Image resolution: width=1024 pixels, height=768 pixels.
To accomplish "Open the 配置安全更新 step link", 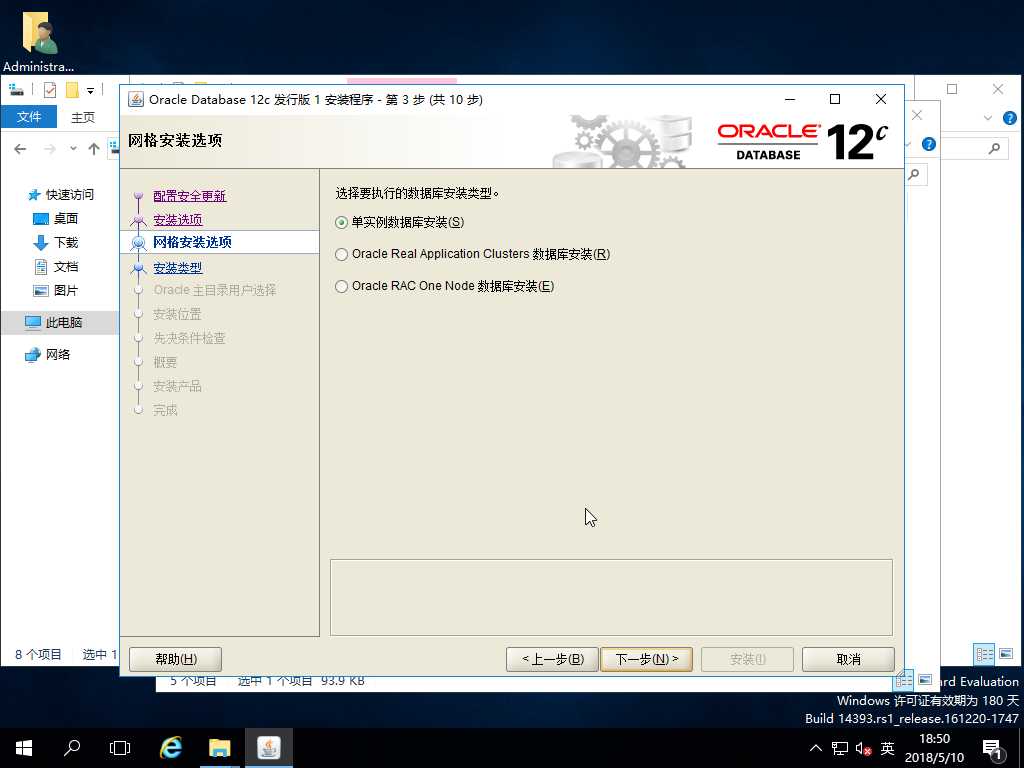I will pyautogui.click(x=189, y=196).
